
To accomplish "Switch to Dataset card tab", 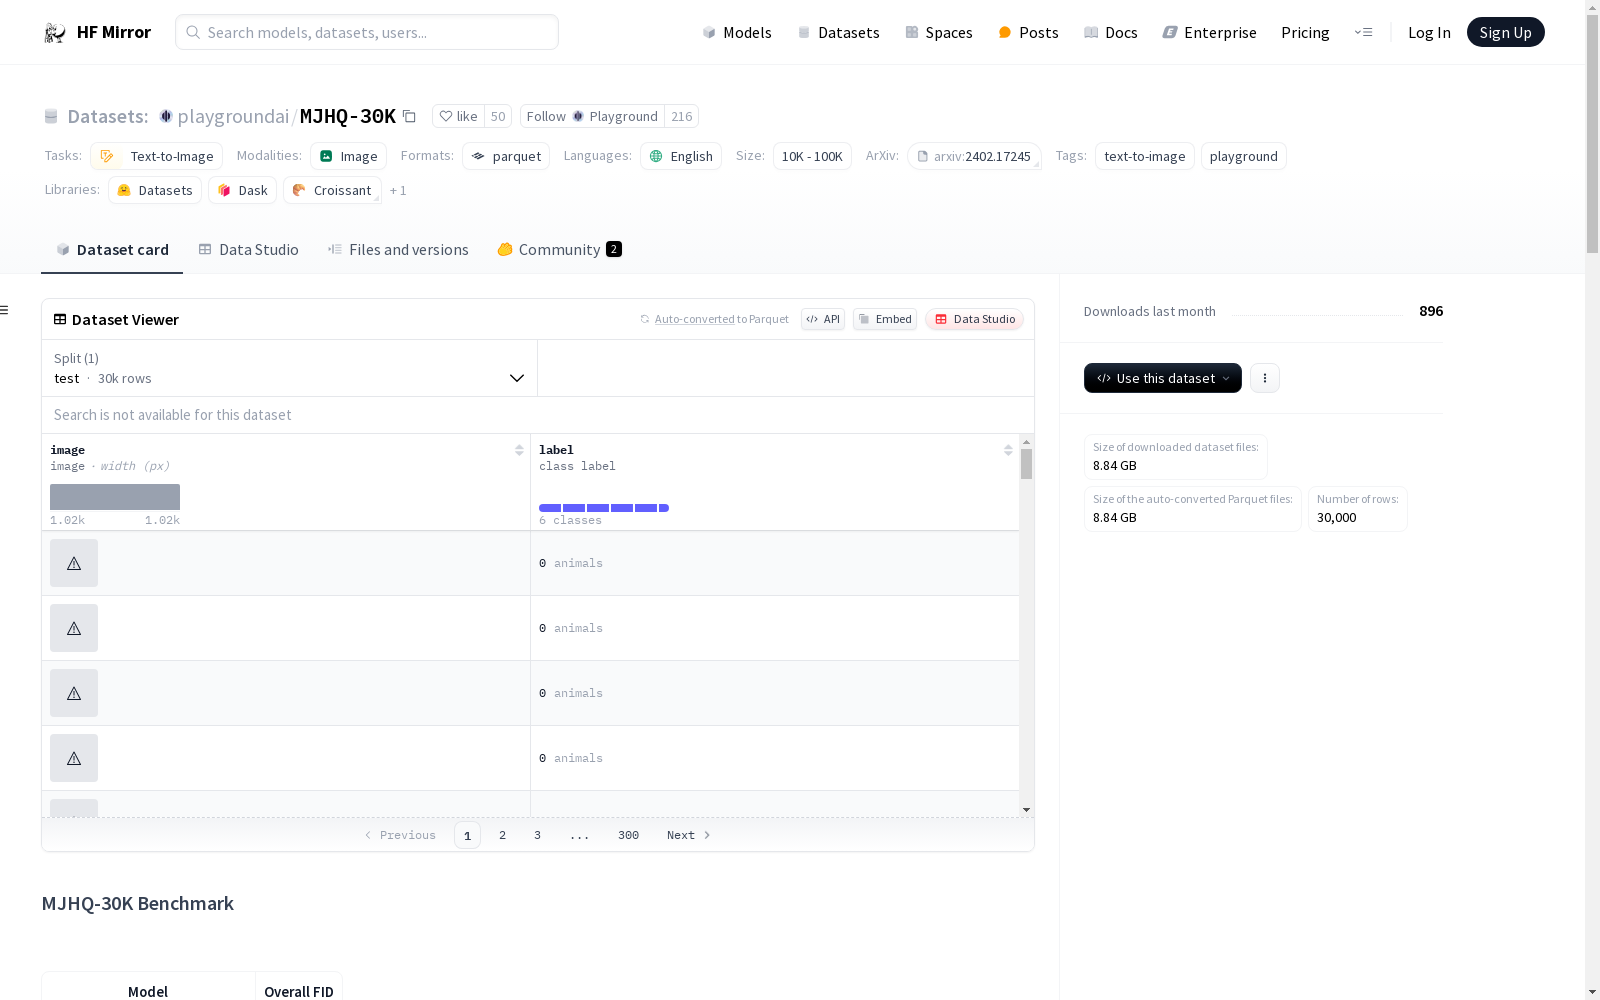I will pos(112,250).
